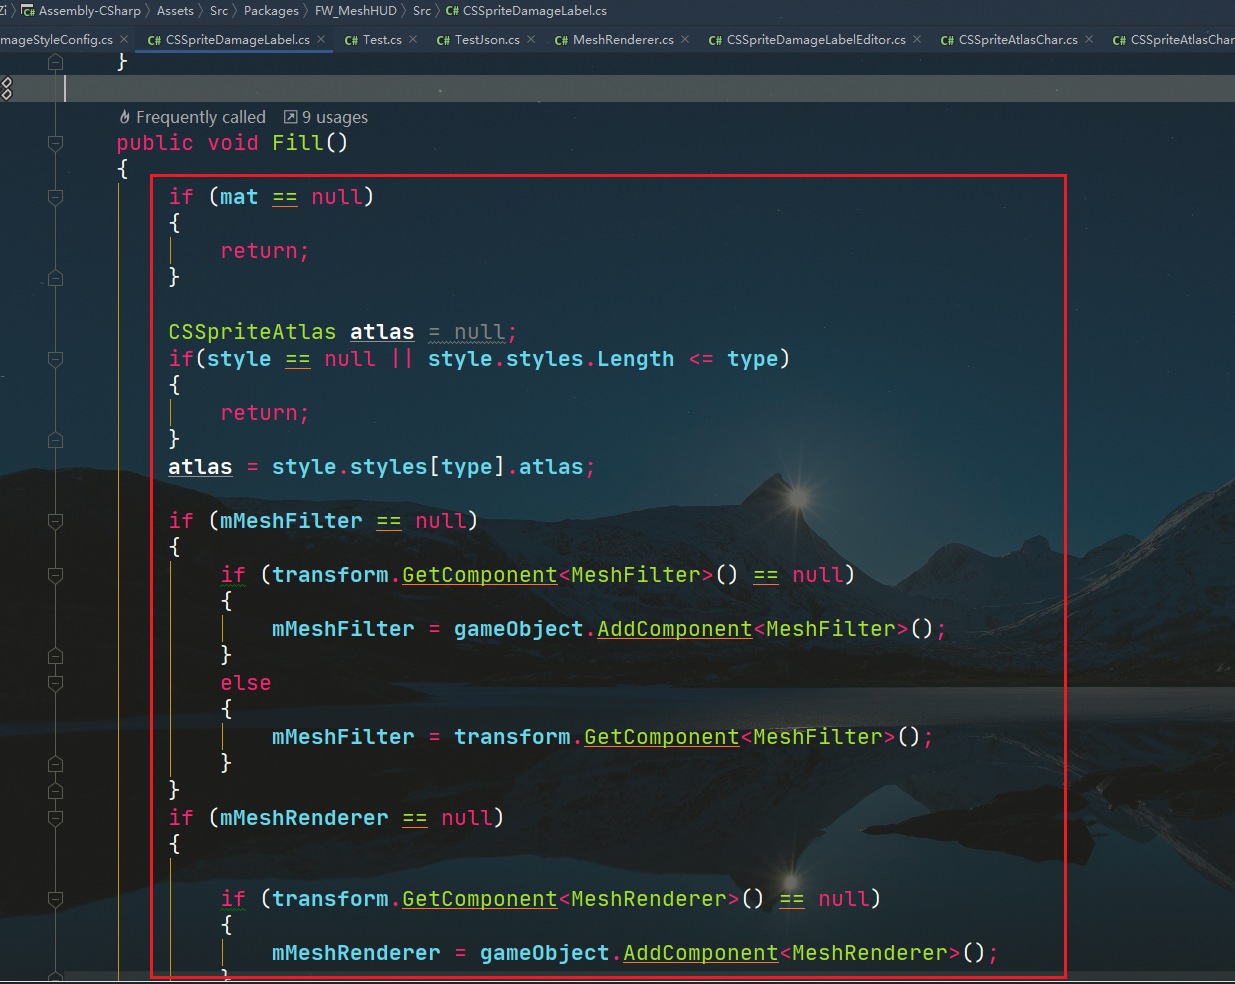
Task: Click the void keyword in the Fill declaration
Action: pyautogui.click(x=233, y=143)
